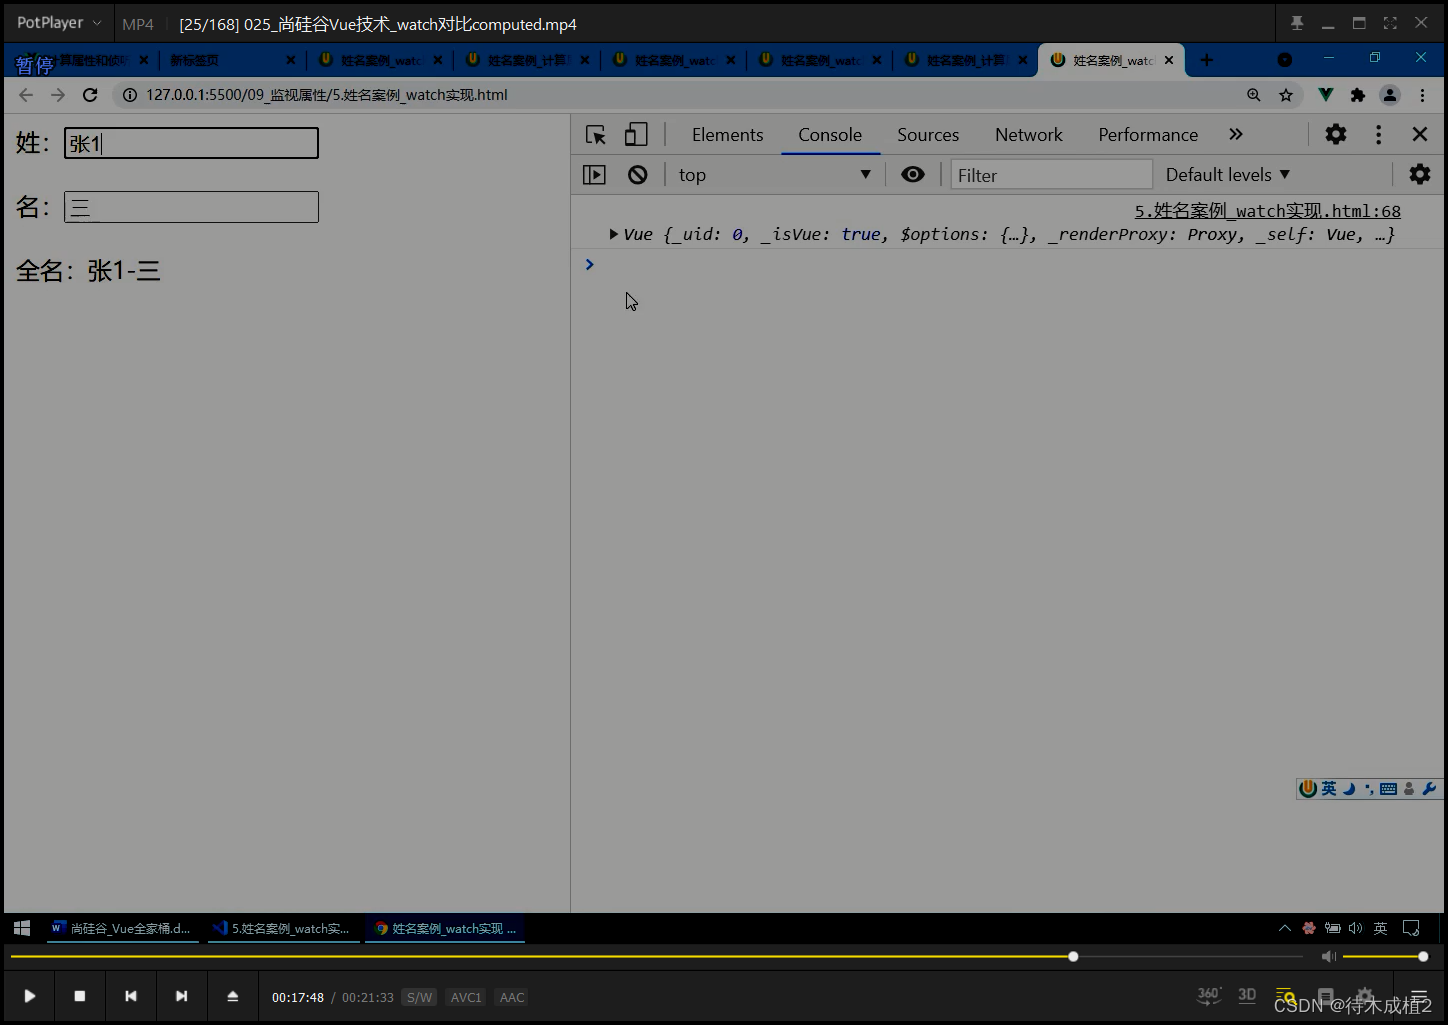Open the extensions puzzle icon

(x=1357, y=95)
